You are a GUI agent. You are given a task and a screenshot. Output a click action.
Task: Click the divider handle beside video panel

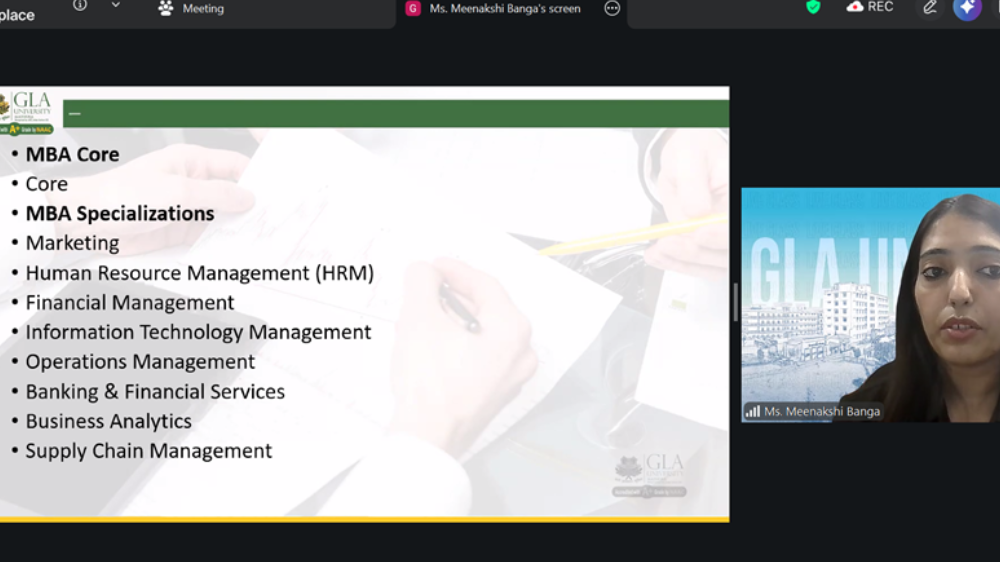tap(735, 302)
